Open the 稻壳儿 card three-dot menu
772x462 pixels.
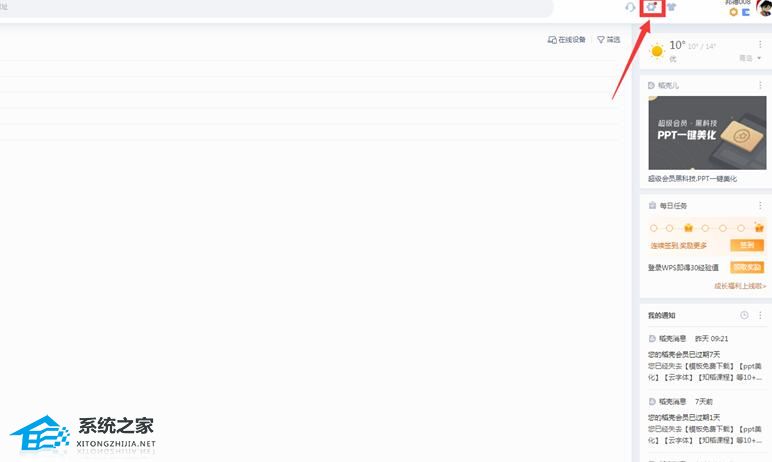(760, 85)
